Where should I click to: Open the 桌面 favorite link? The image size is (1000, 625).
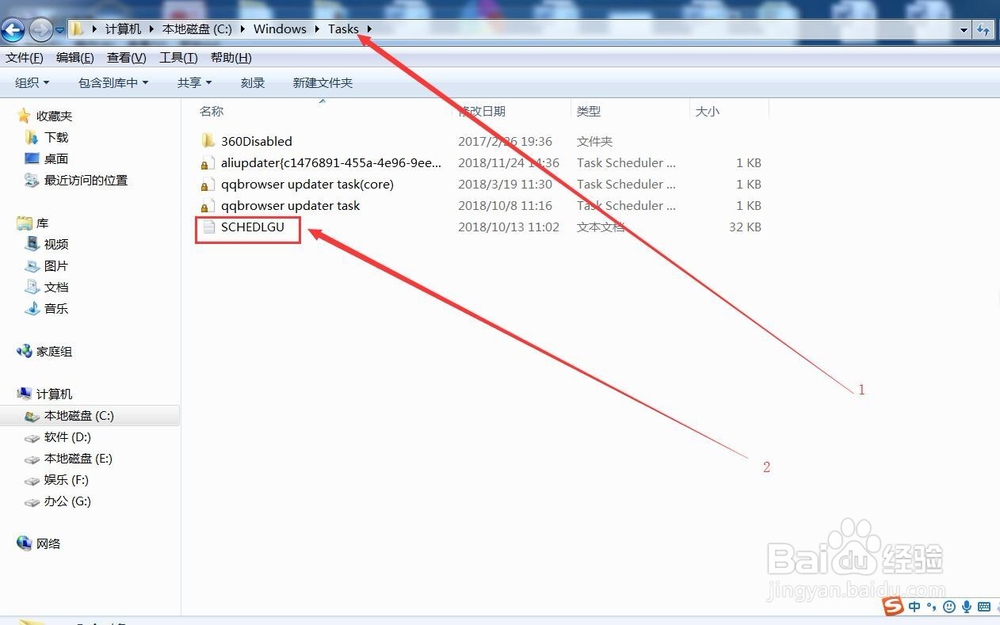coord(56,159)
